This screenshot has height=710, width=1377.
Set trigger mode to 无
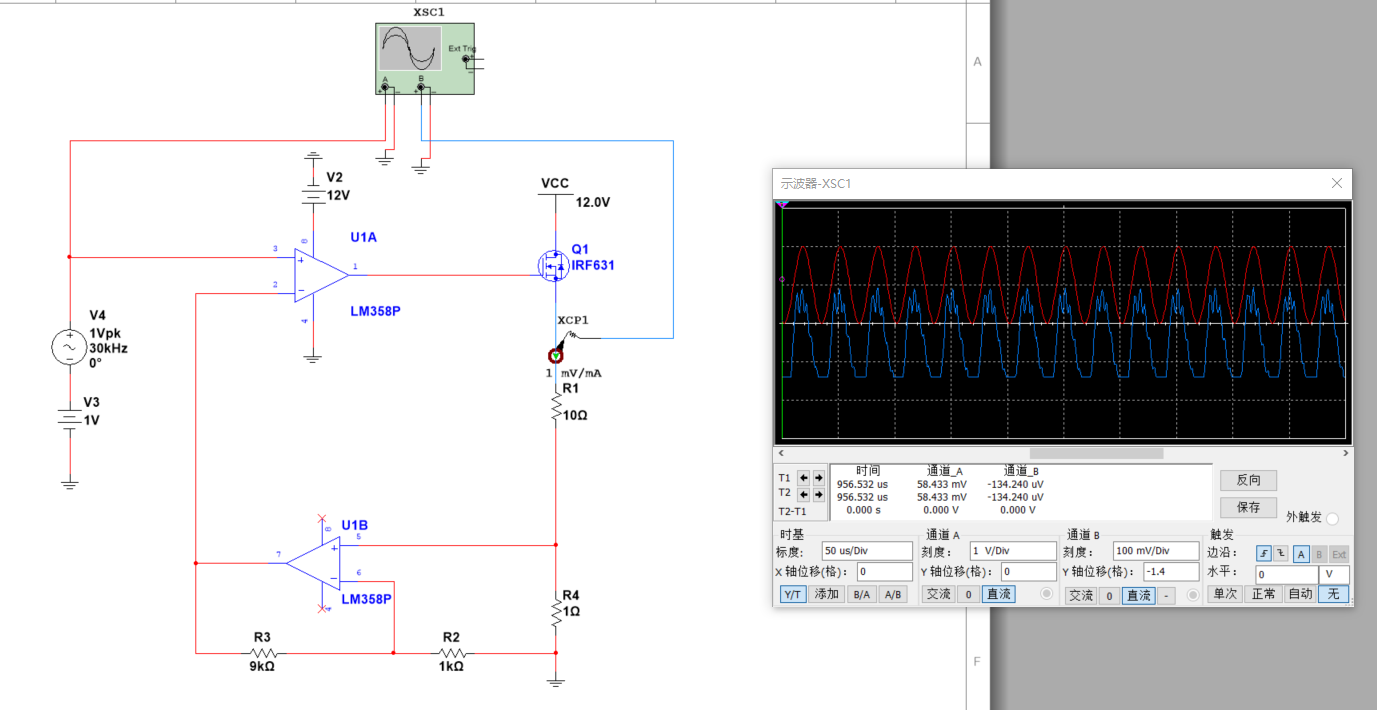pos(1334,594)
